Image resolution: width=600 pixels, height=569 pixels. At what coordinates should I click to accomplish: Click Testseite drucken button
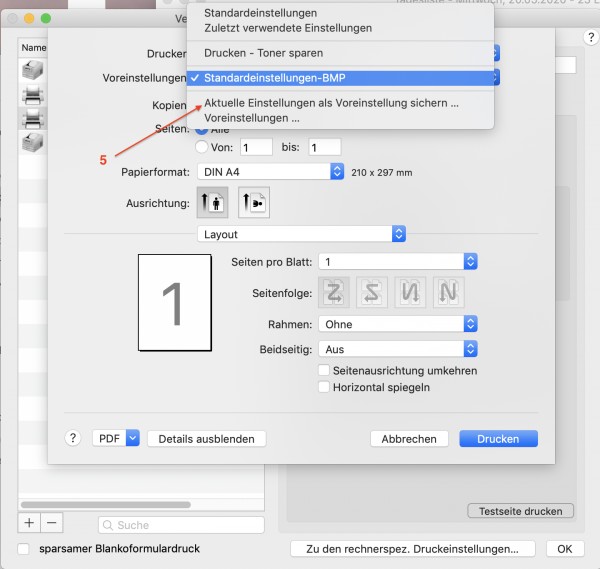(x=520, y=511)
